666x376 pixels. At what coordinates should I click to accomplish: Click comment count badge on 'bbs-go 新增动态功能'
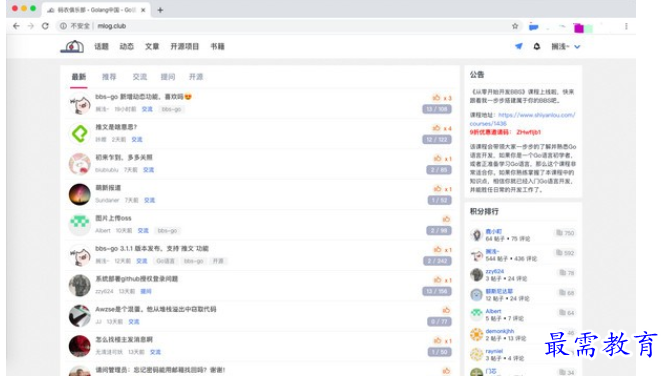(x=437, y=109)
